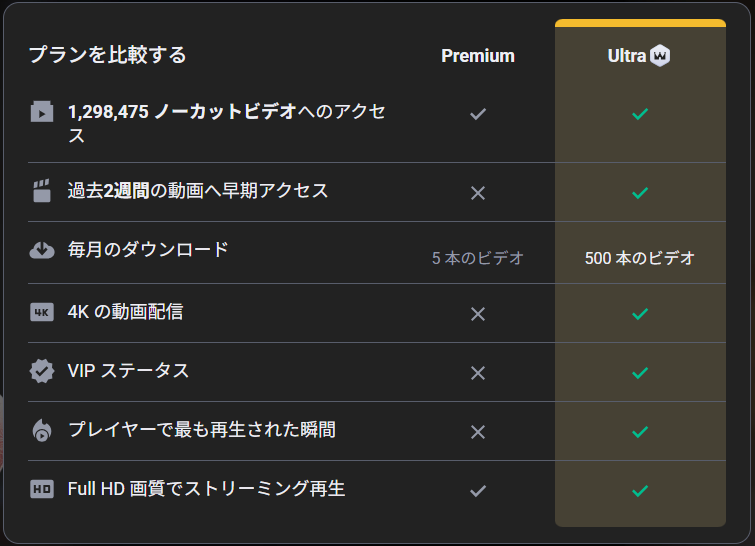Select the Ultra plan column header

[627, 56]
